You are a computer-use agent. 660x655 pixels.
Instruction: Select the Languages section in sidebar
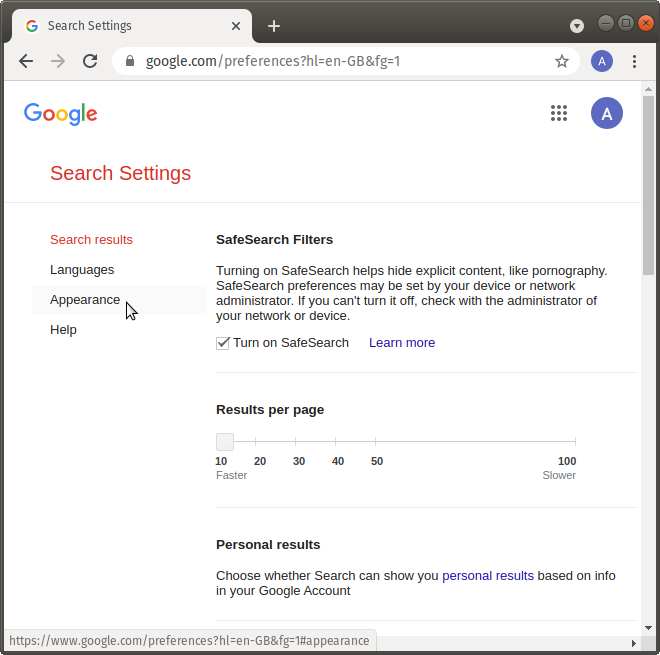(x=82, y=270)
